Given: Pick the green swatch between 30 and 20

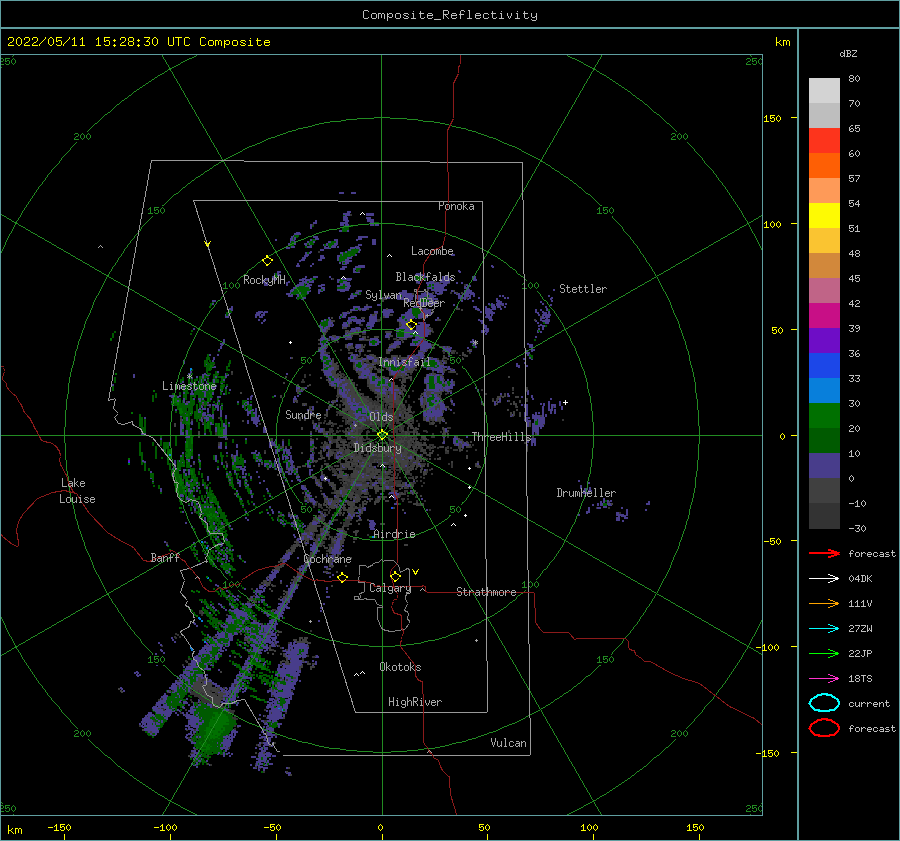Looking at the screenshot, I should point(824,415).
